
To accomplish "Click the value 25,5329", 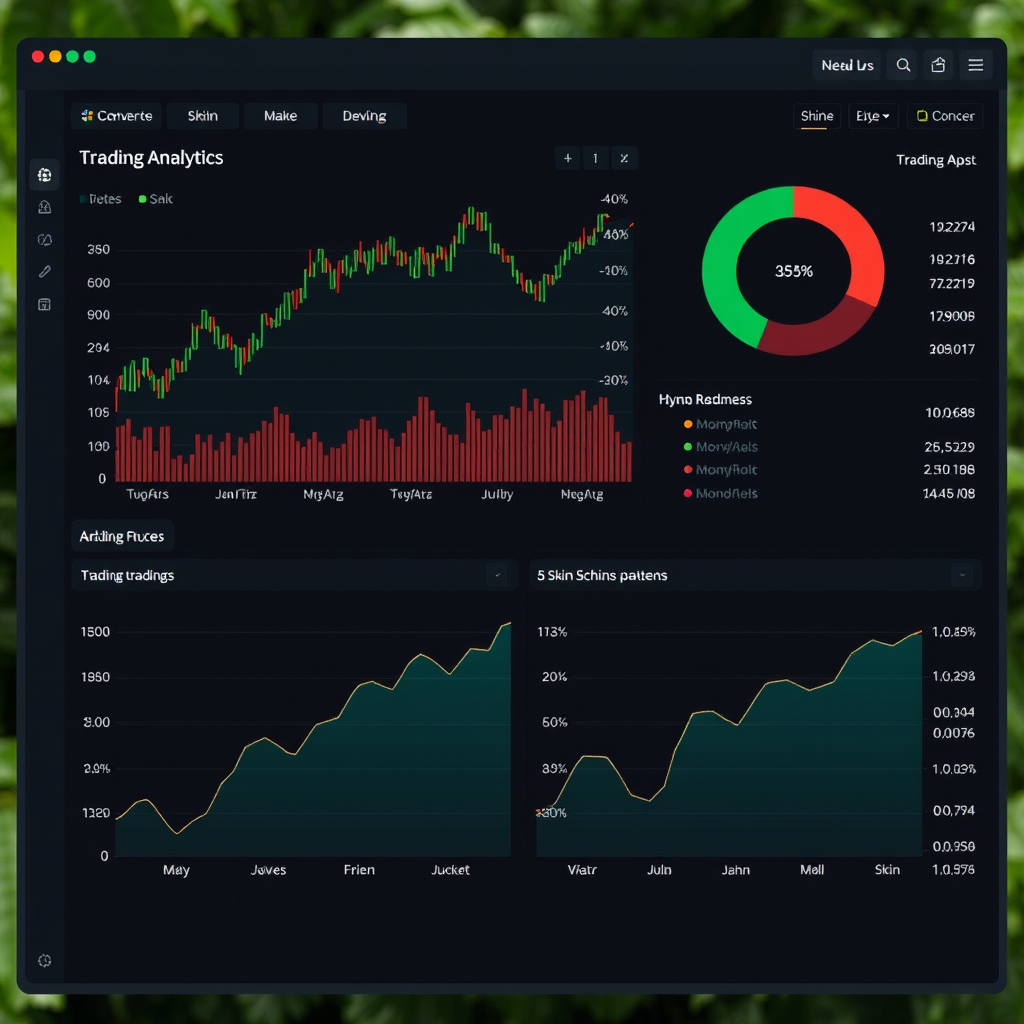I will pyautogui.click(x=949, y=447).
